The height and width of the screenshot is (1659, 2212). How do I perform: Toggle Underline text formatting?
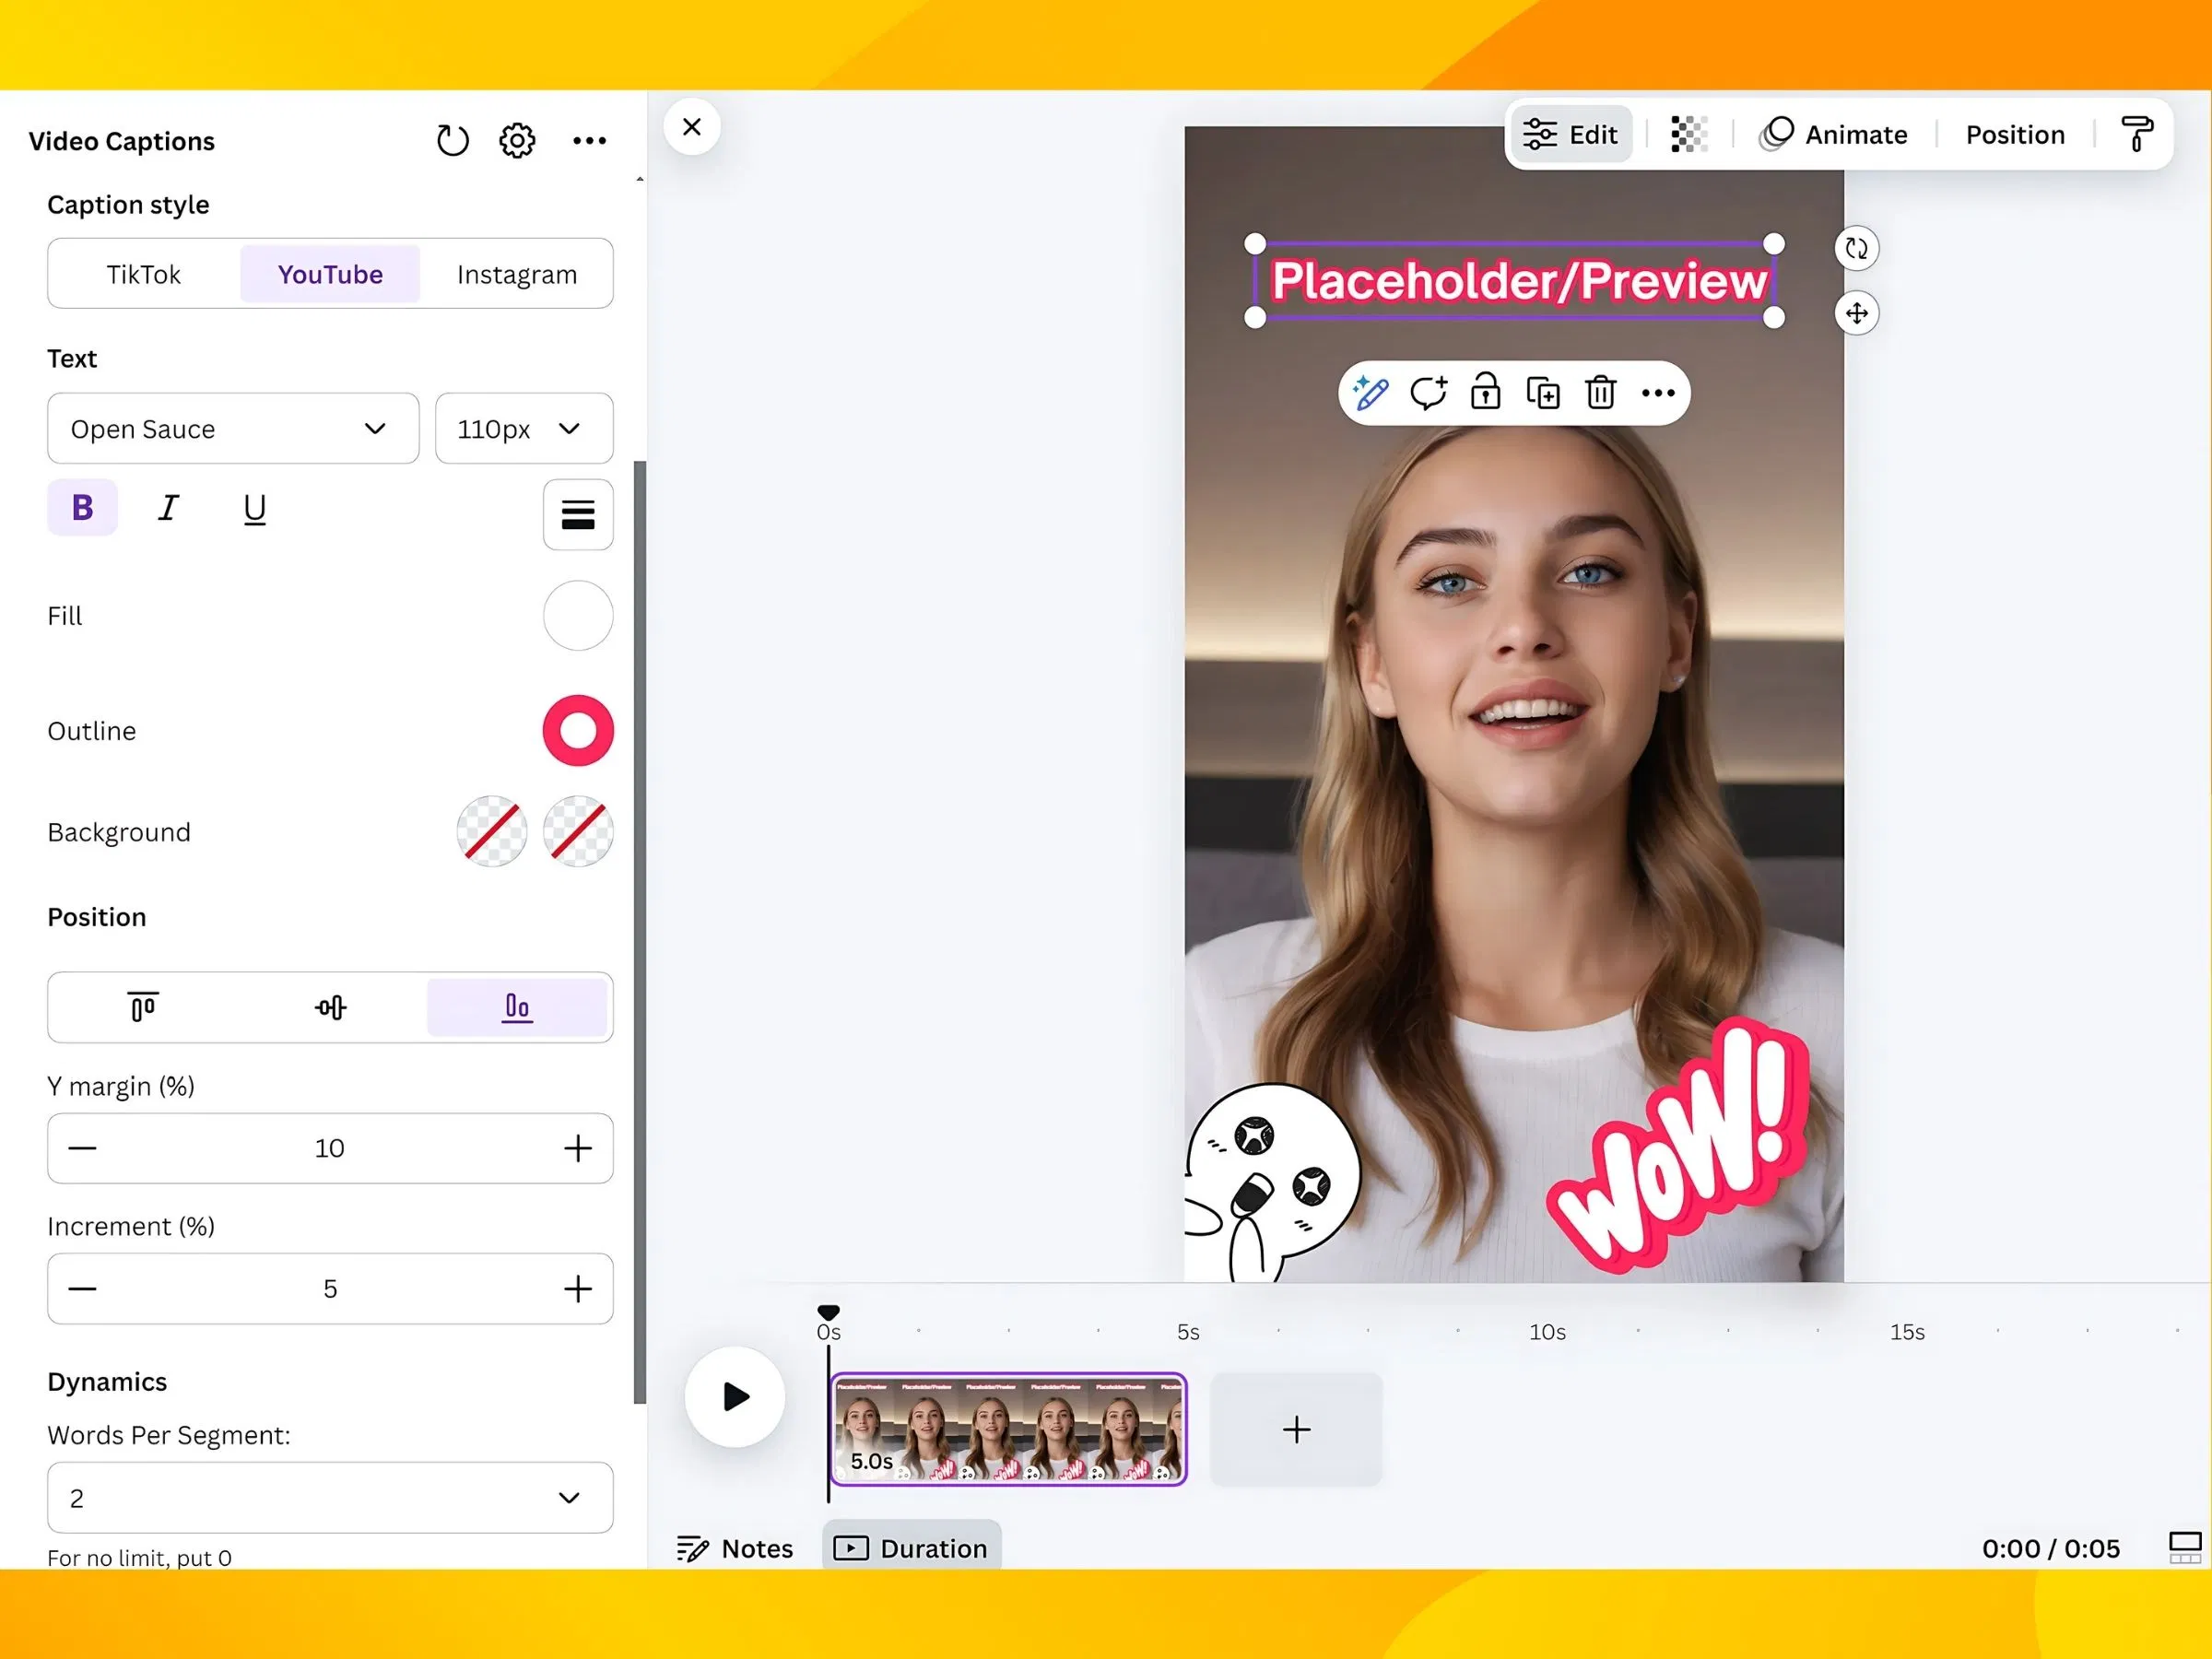255,509
